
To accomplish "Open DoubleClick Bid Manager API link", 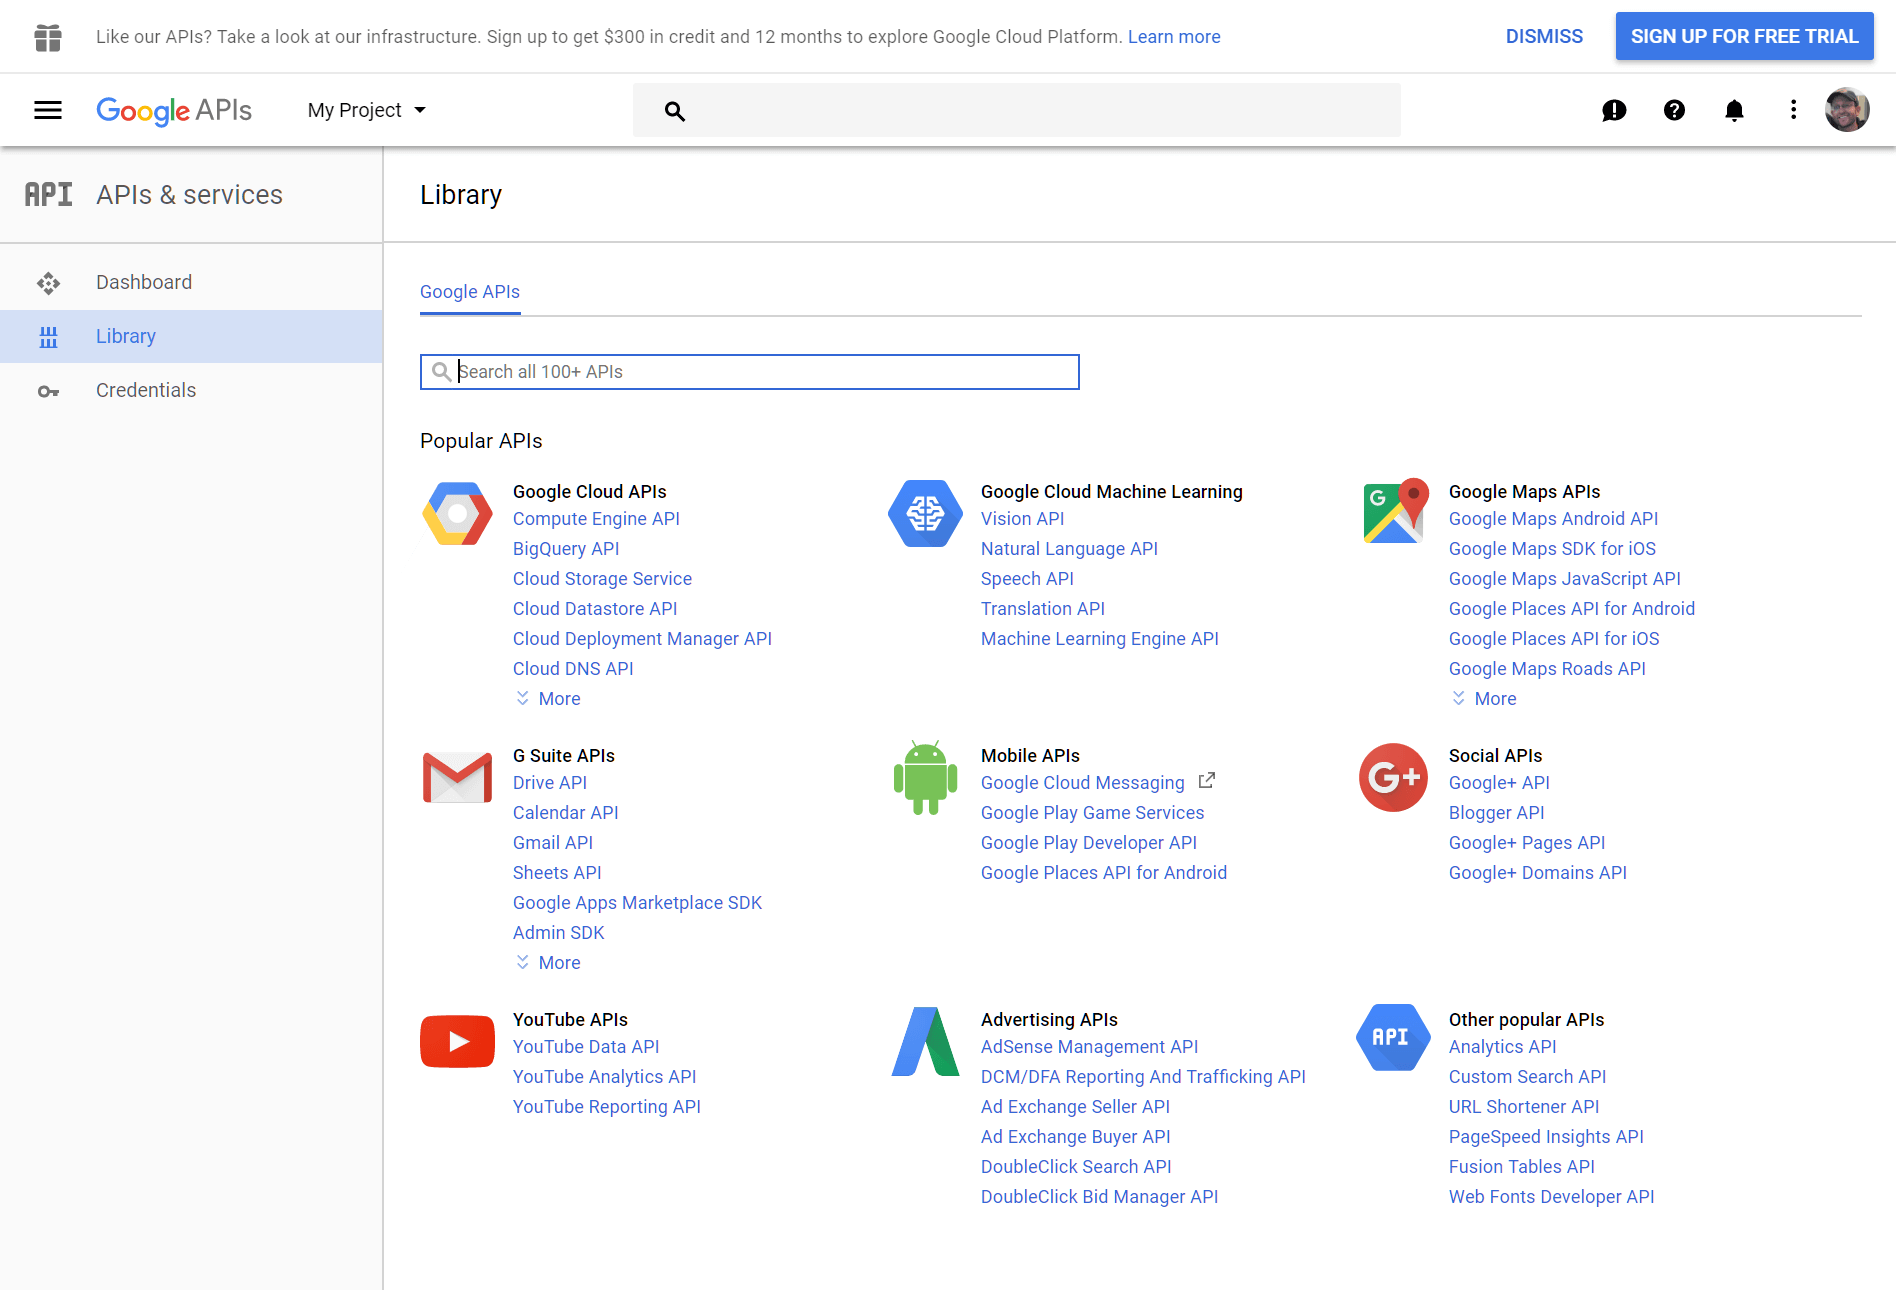I will 1099,1197.
